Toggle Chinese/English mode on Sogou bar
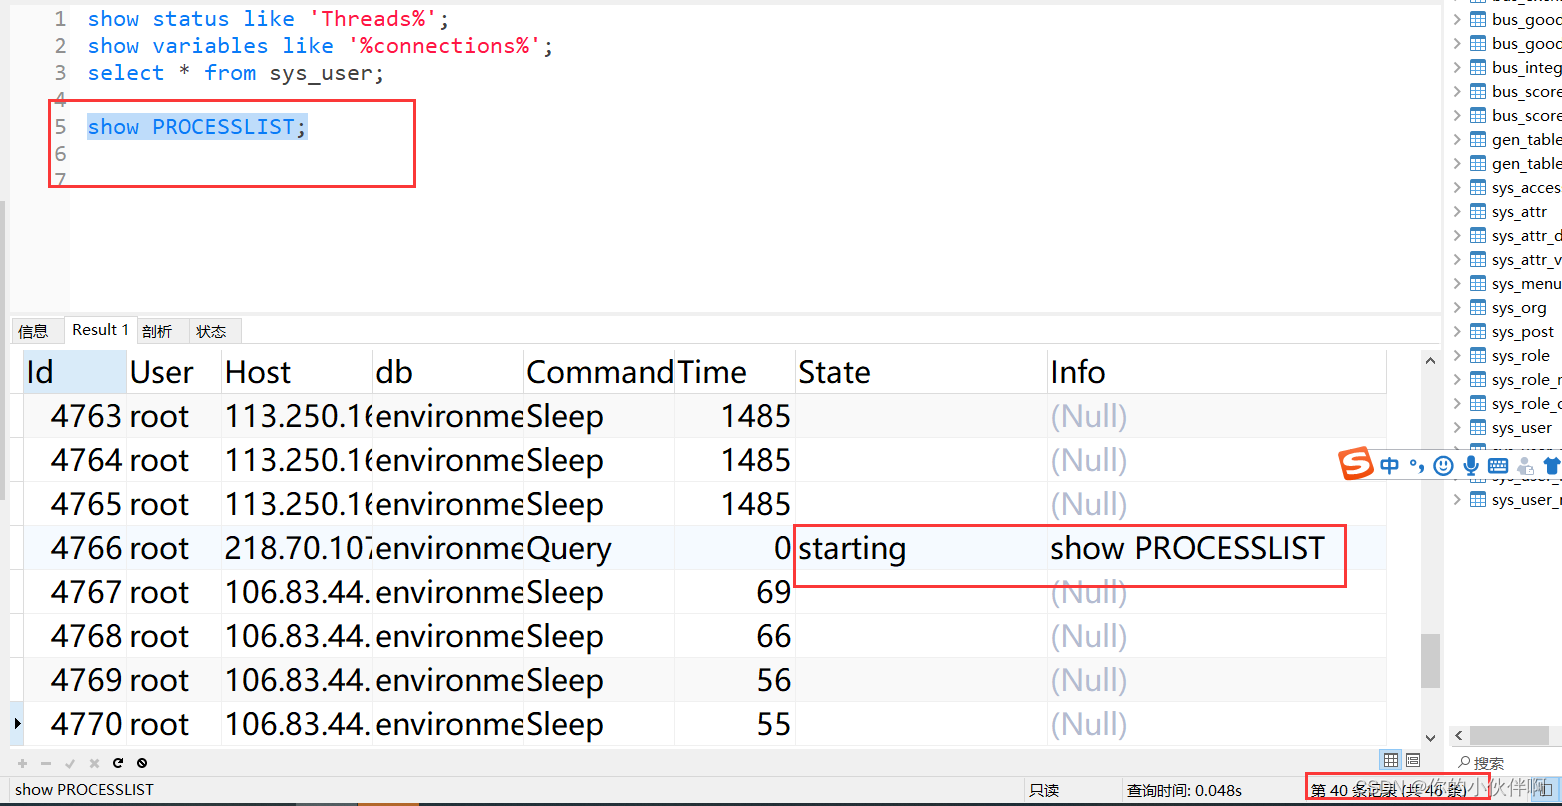The height and width of the screenshot is (806, 1562). 1389,466
